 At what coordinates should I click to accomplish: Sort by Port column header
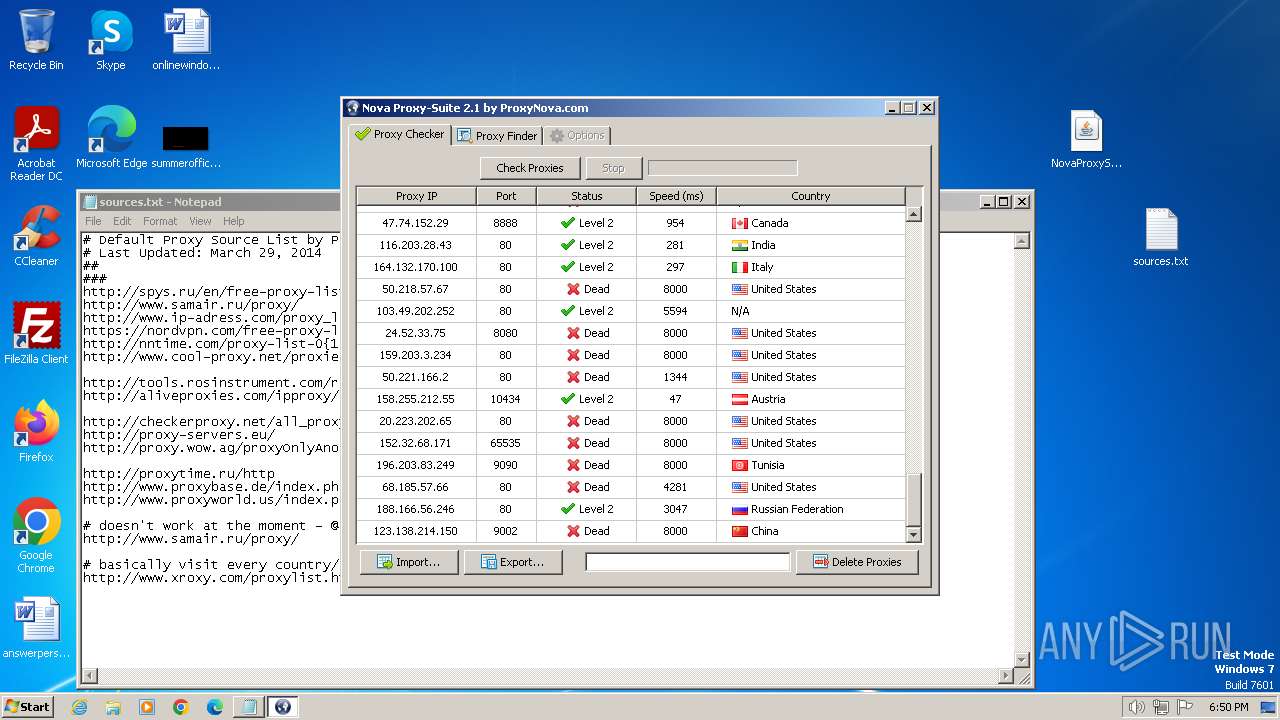[x=506, y=196]
